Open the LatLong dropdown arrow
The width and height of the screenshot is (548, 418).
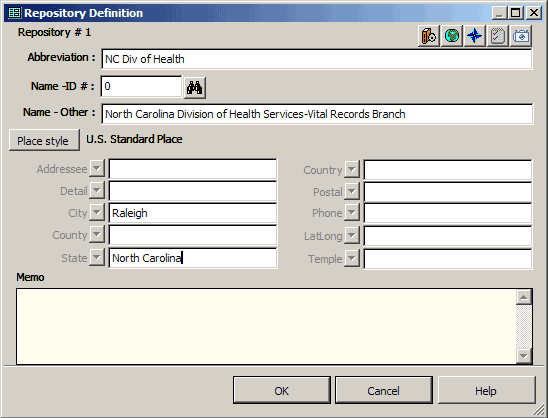352,235
